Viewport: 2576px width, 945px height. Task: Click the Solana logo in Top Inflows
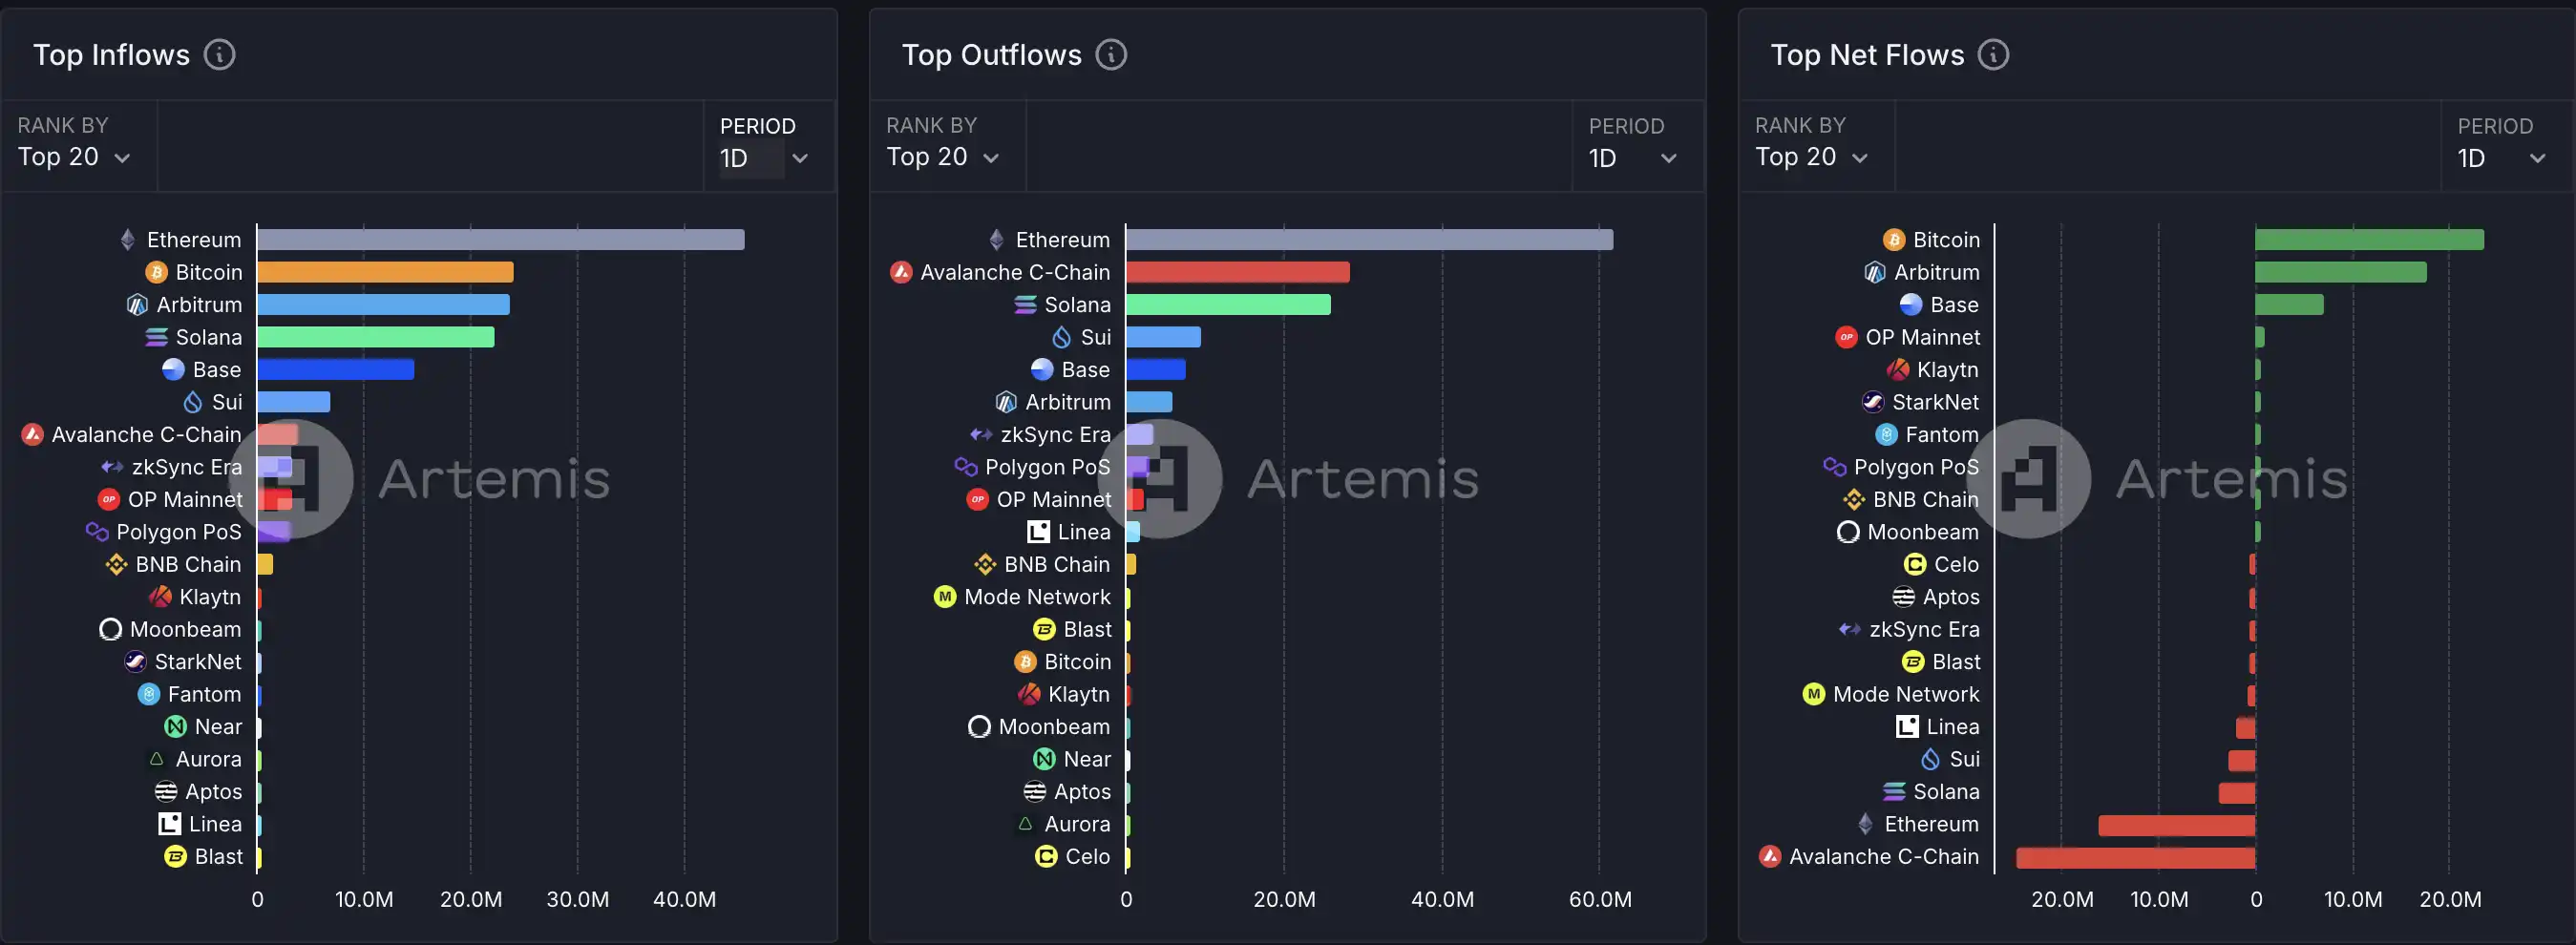[x=156, y=337]
